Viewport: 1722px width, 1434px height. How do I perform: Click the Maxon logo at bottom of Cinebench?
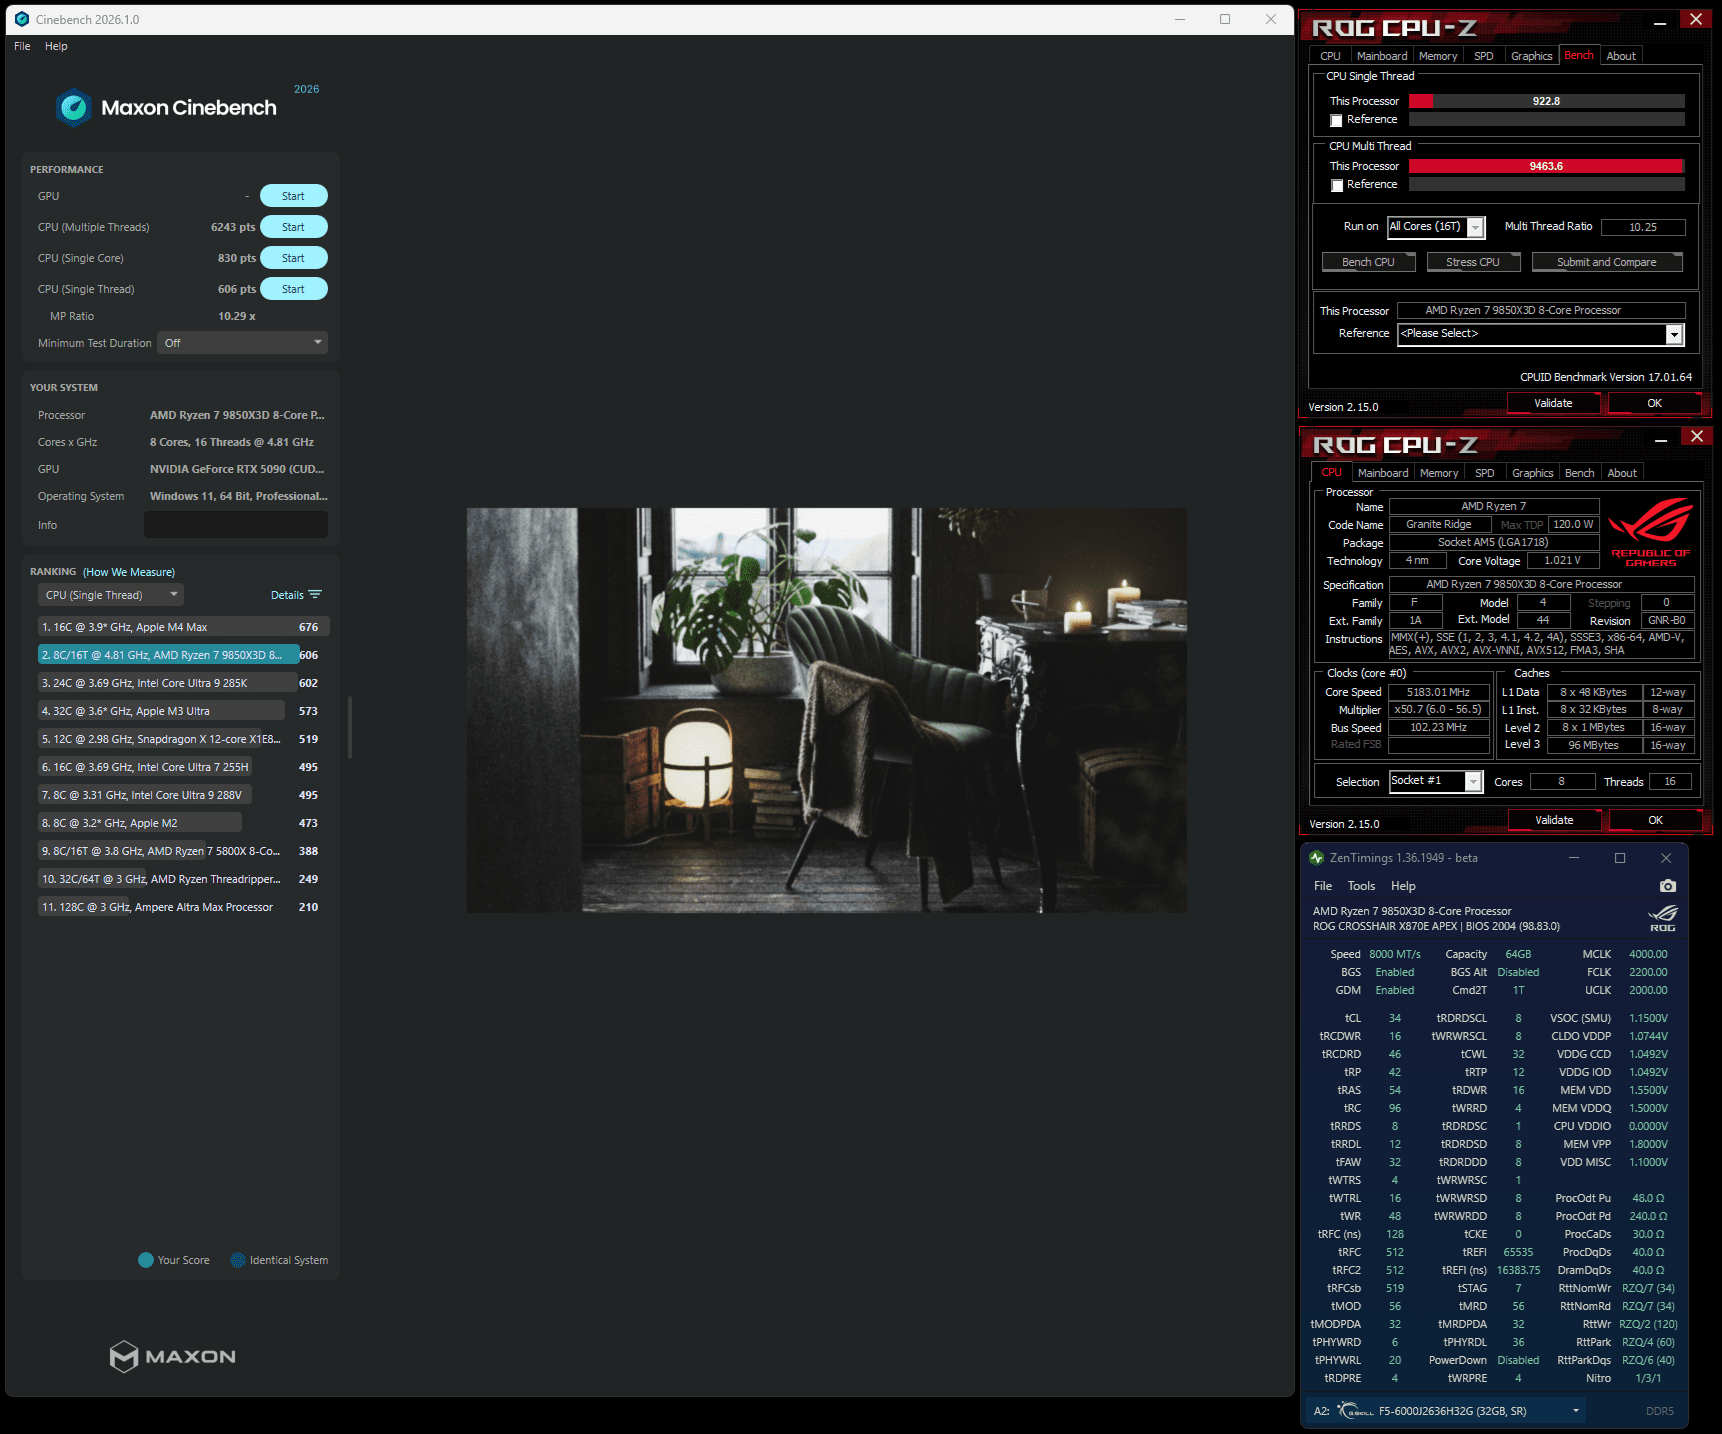[173, 1356]
